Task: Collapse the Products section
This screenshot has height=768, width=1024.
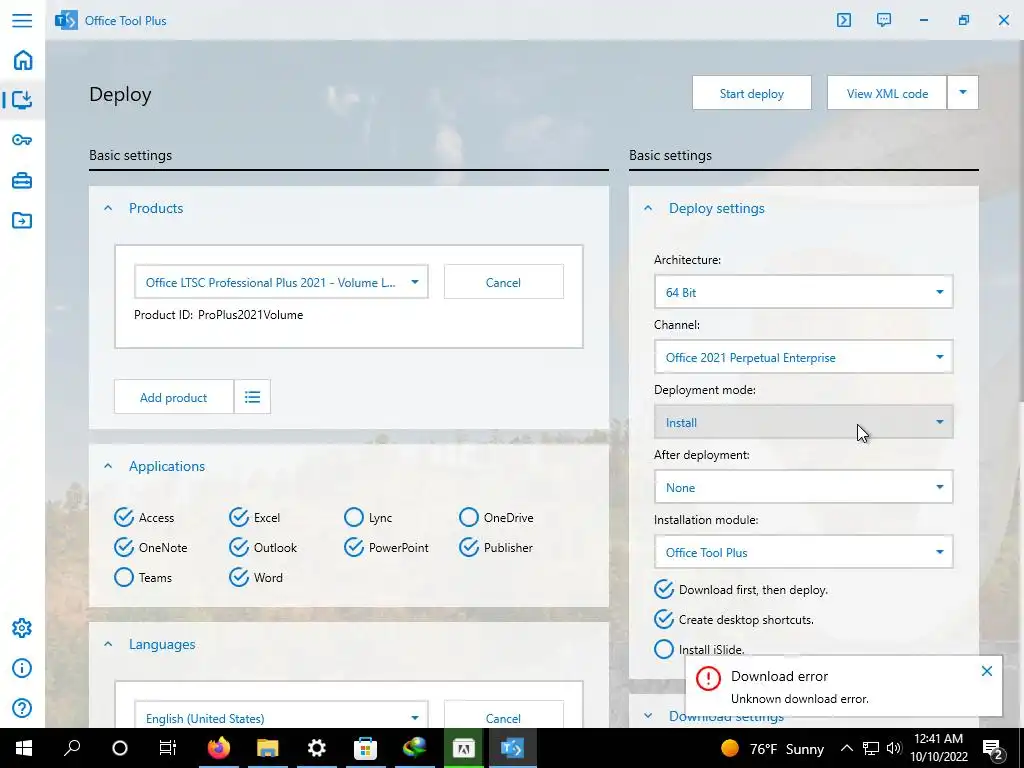Action: pyautogui.click(x=108, y=208)
